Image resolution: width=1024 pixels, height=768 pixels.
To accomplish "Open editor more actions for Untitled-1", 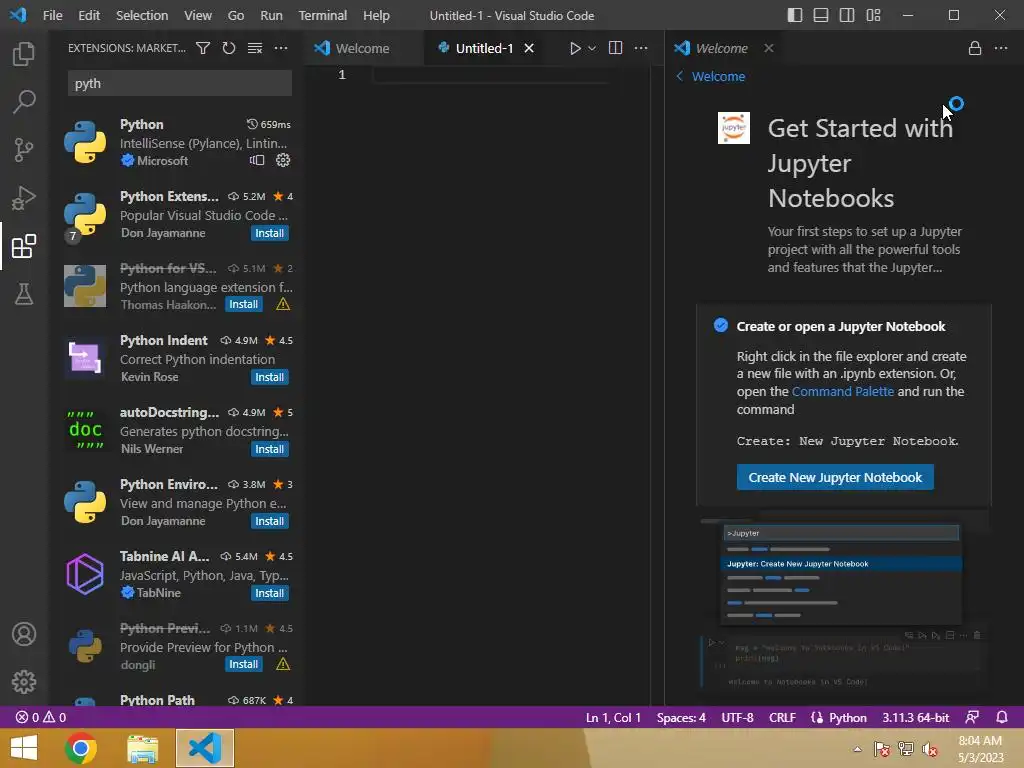I will (641, 48).
